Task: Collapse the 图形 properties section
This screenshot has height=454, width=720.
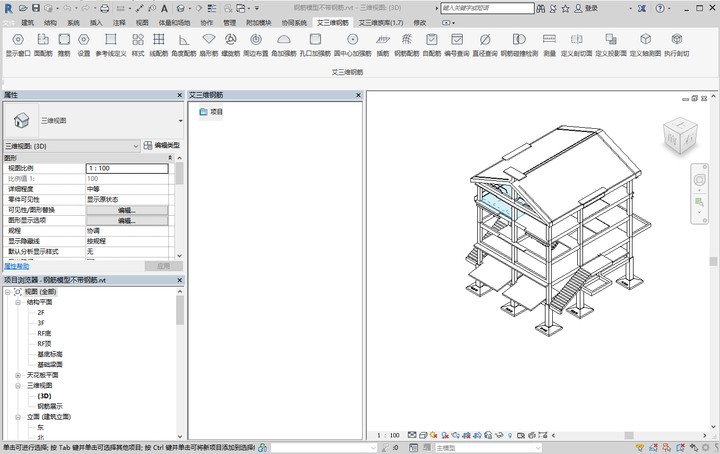Action: [x=170, y=158]
